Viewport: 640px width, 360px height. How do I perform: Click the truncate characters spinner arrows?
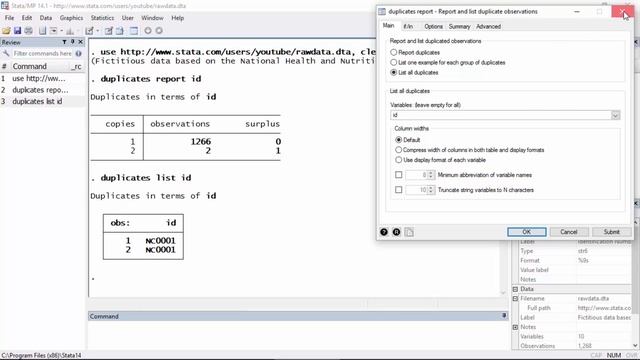431,190
